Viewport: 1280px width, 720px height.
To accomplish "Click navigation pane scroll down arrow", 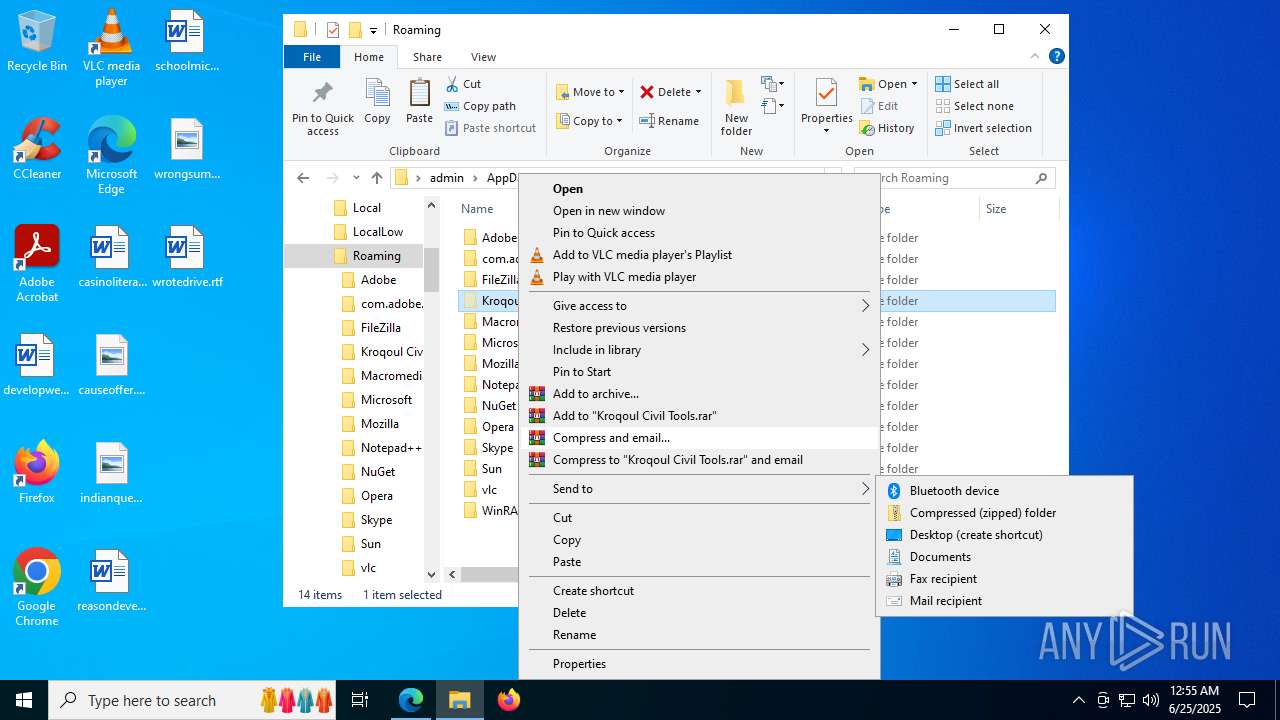I will coord(432,574).
